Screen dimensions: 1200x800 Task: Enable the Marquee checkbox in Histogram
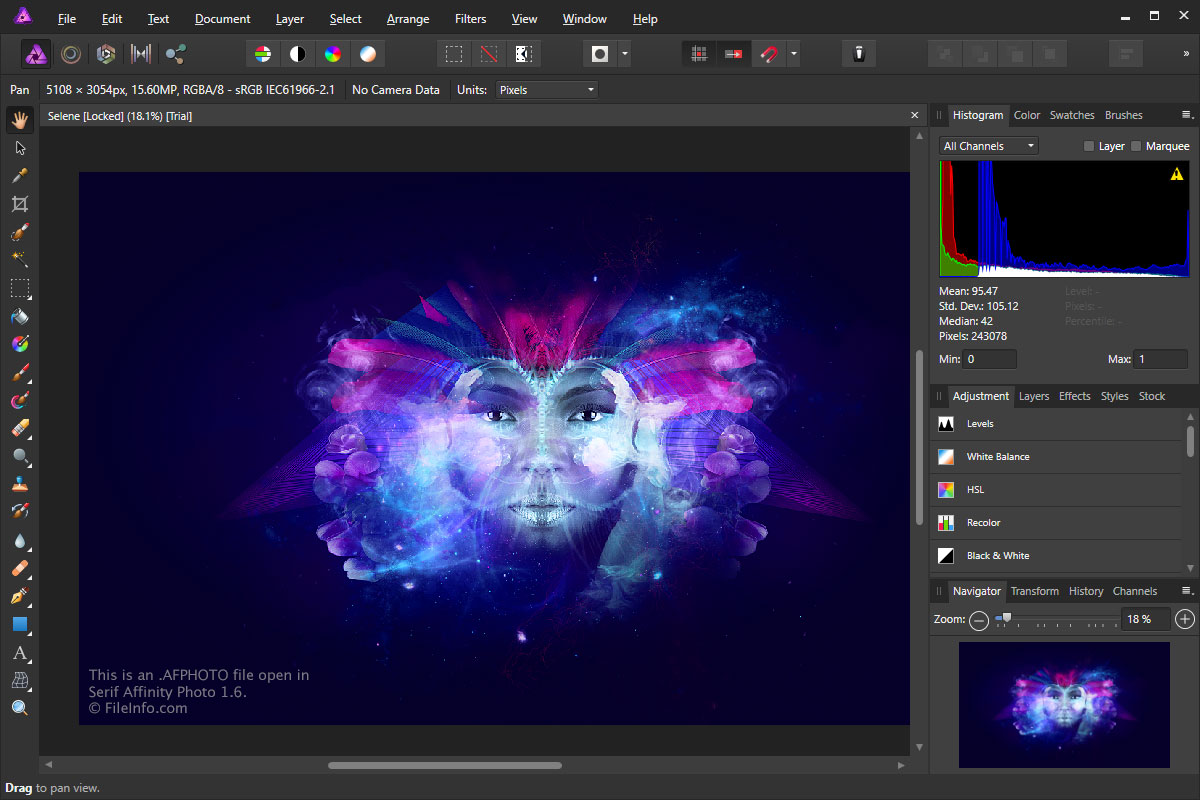click(x=1136, y=146)
